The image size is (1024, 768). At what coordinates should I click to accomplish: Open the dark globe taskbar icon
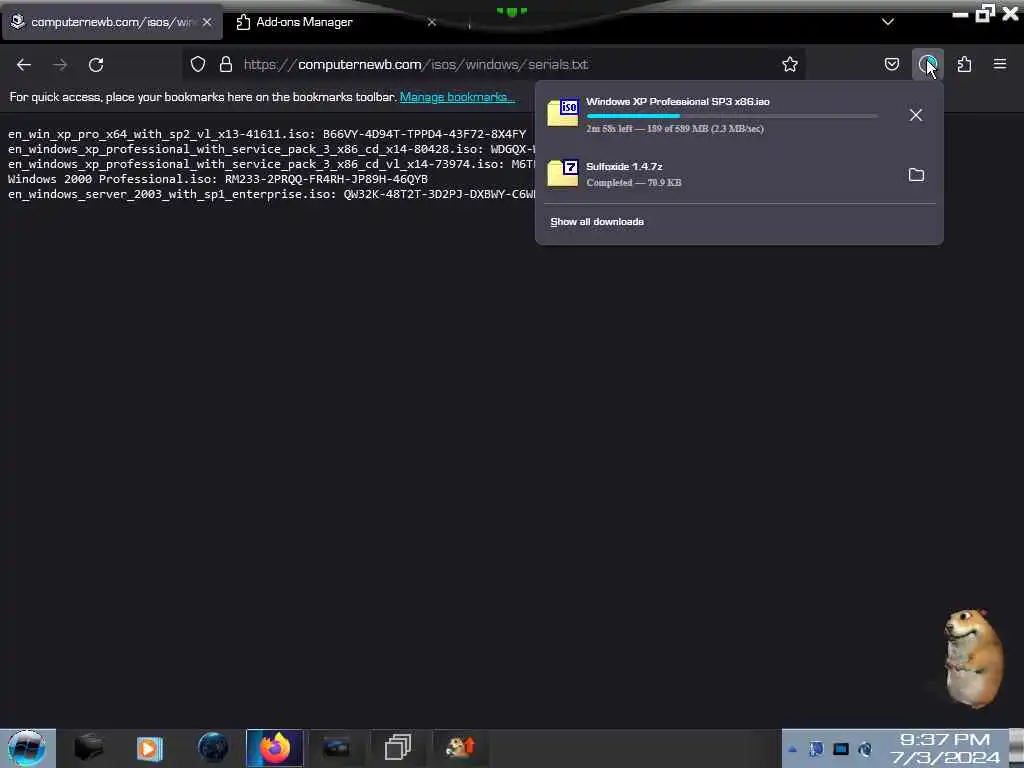[212, 748]
